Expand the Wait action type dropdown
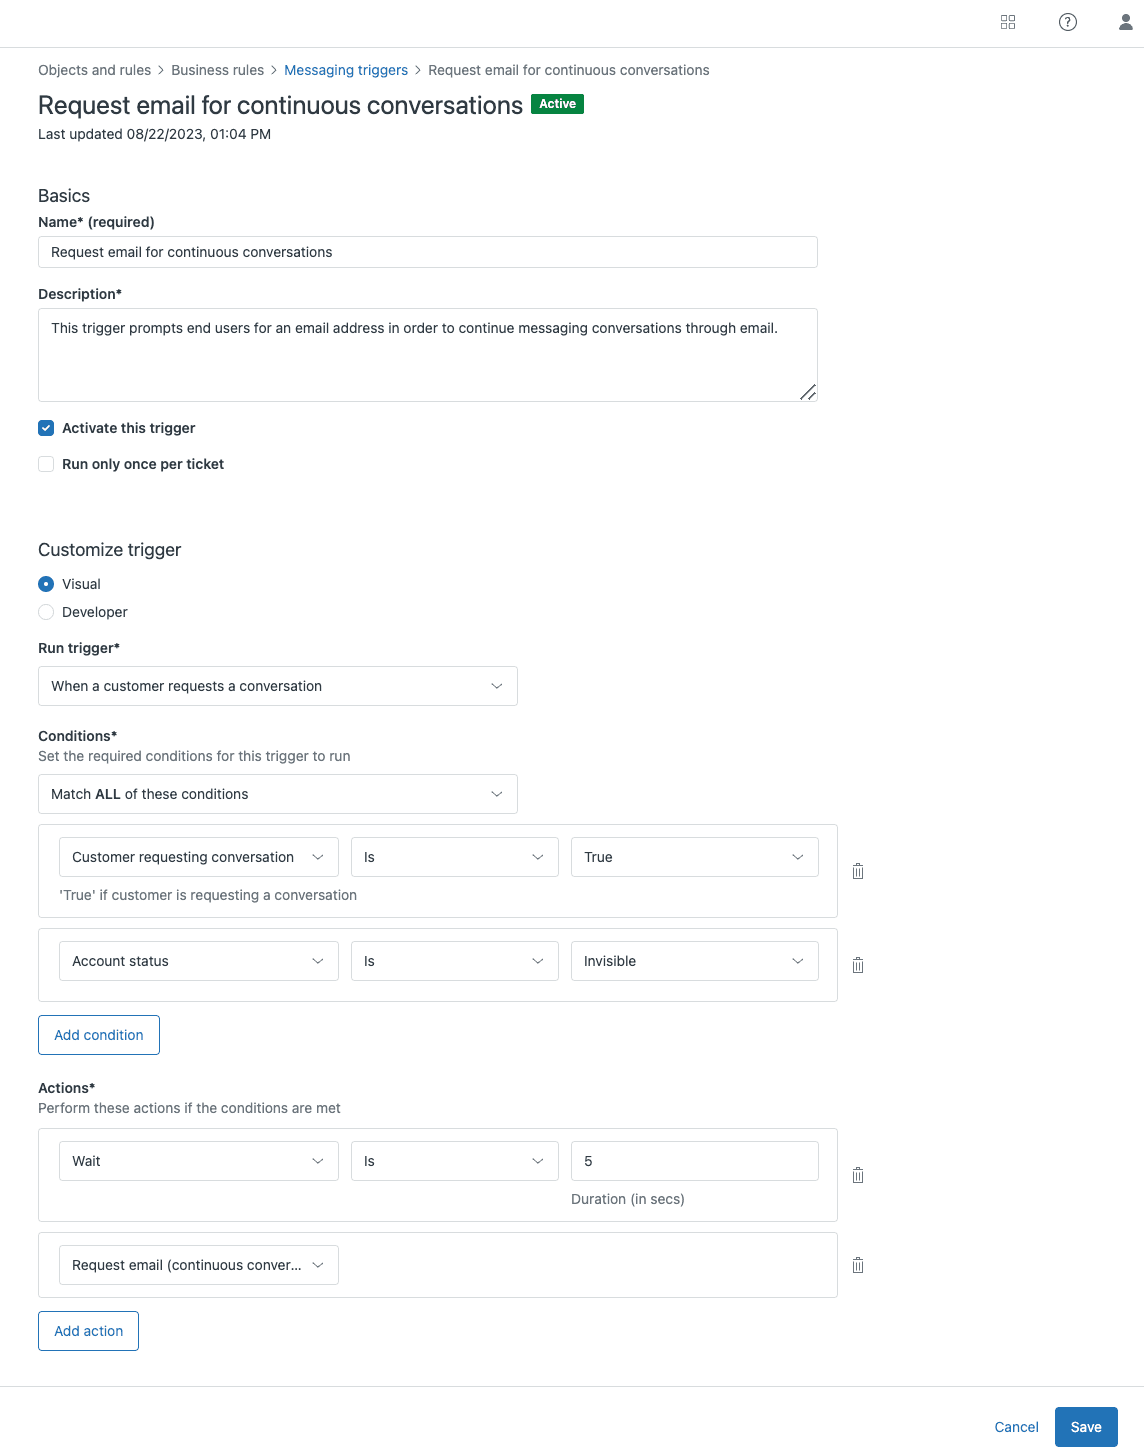This screenshot has width=1144, height=1456. (197, 1161)
